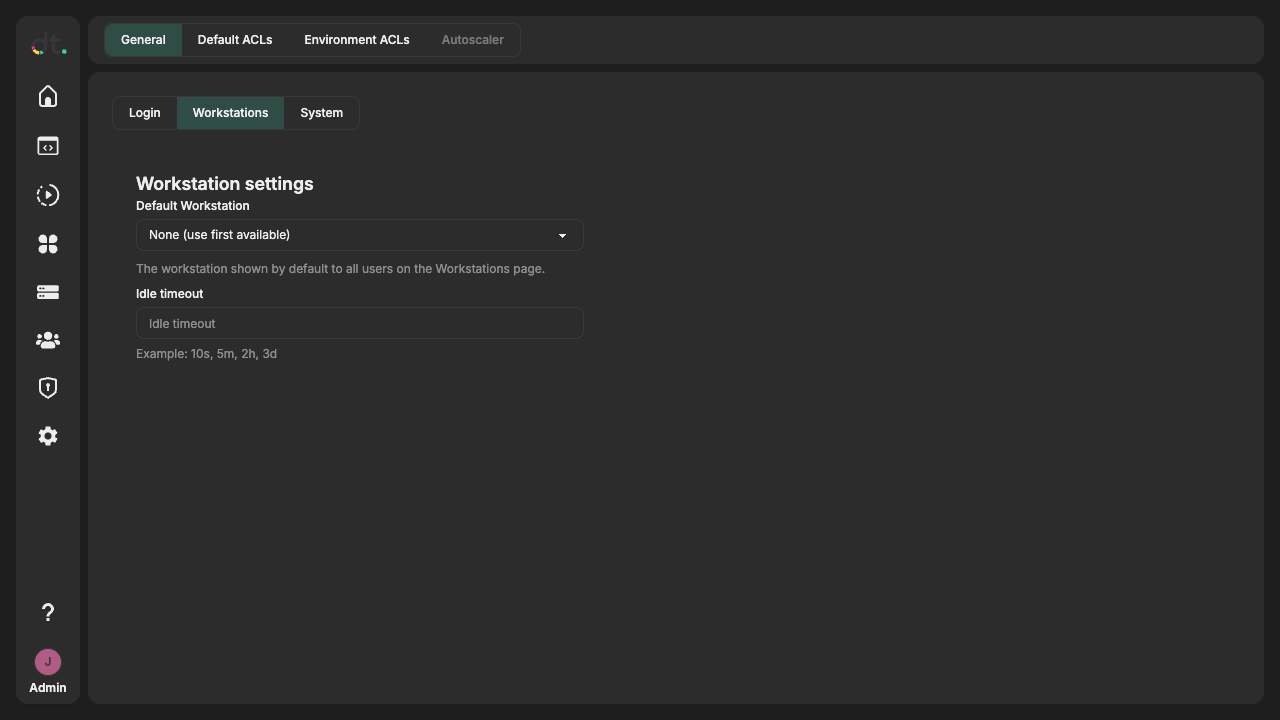Open the Environment ACLs tab

[356, 40]
